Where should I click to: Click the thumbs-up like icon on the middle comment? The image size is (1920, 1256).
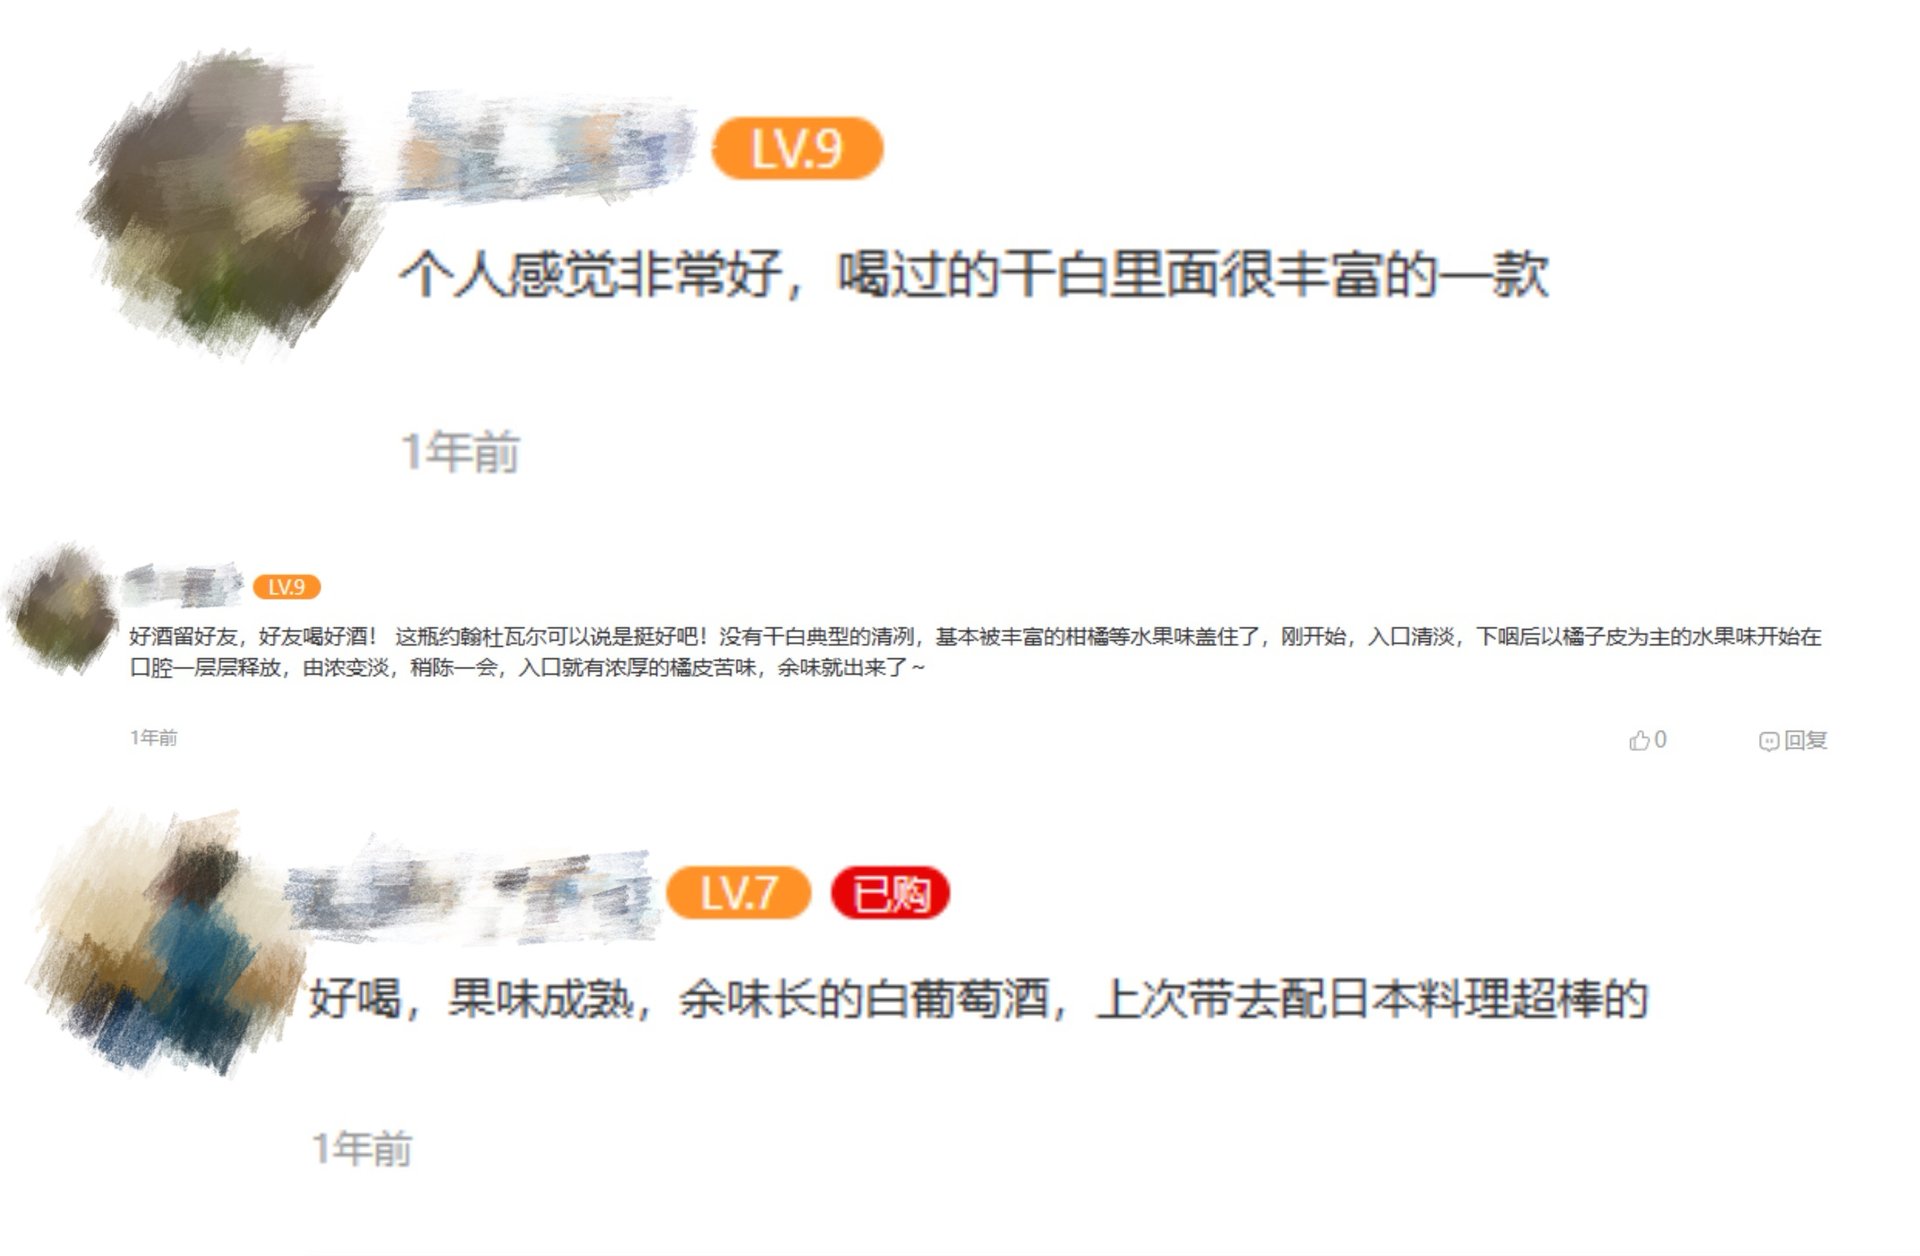tap(1639, 740)
